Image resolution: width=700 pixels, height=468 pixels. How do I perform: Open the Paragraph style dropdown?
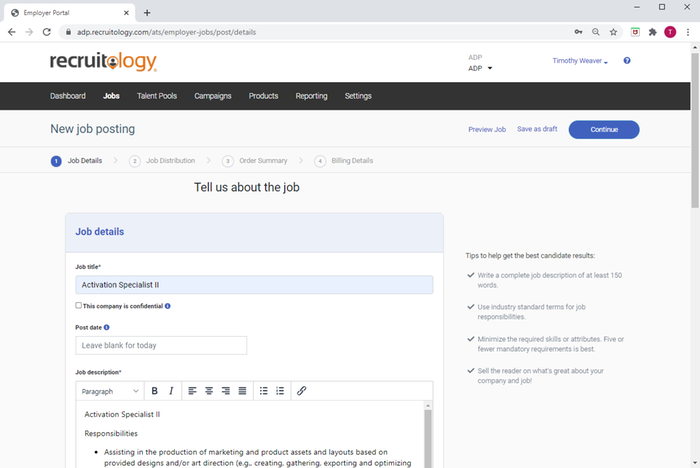tap(110, 391)
